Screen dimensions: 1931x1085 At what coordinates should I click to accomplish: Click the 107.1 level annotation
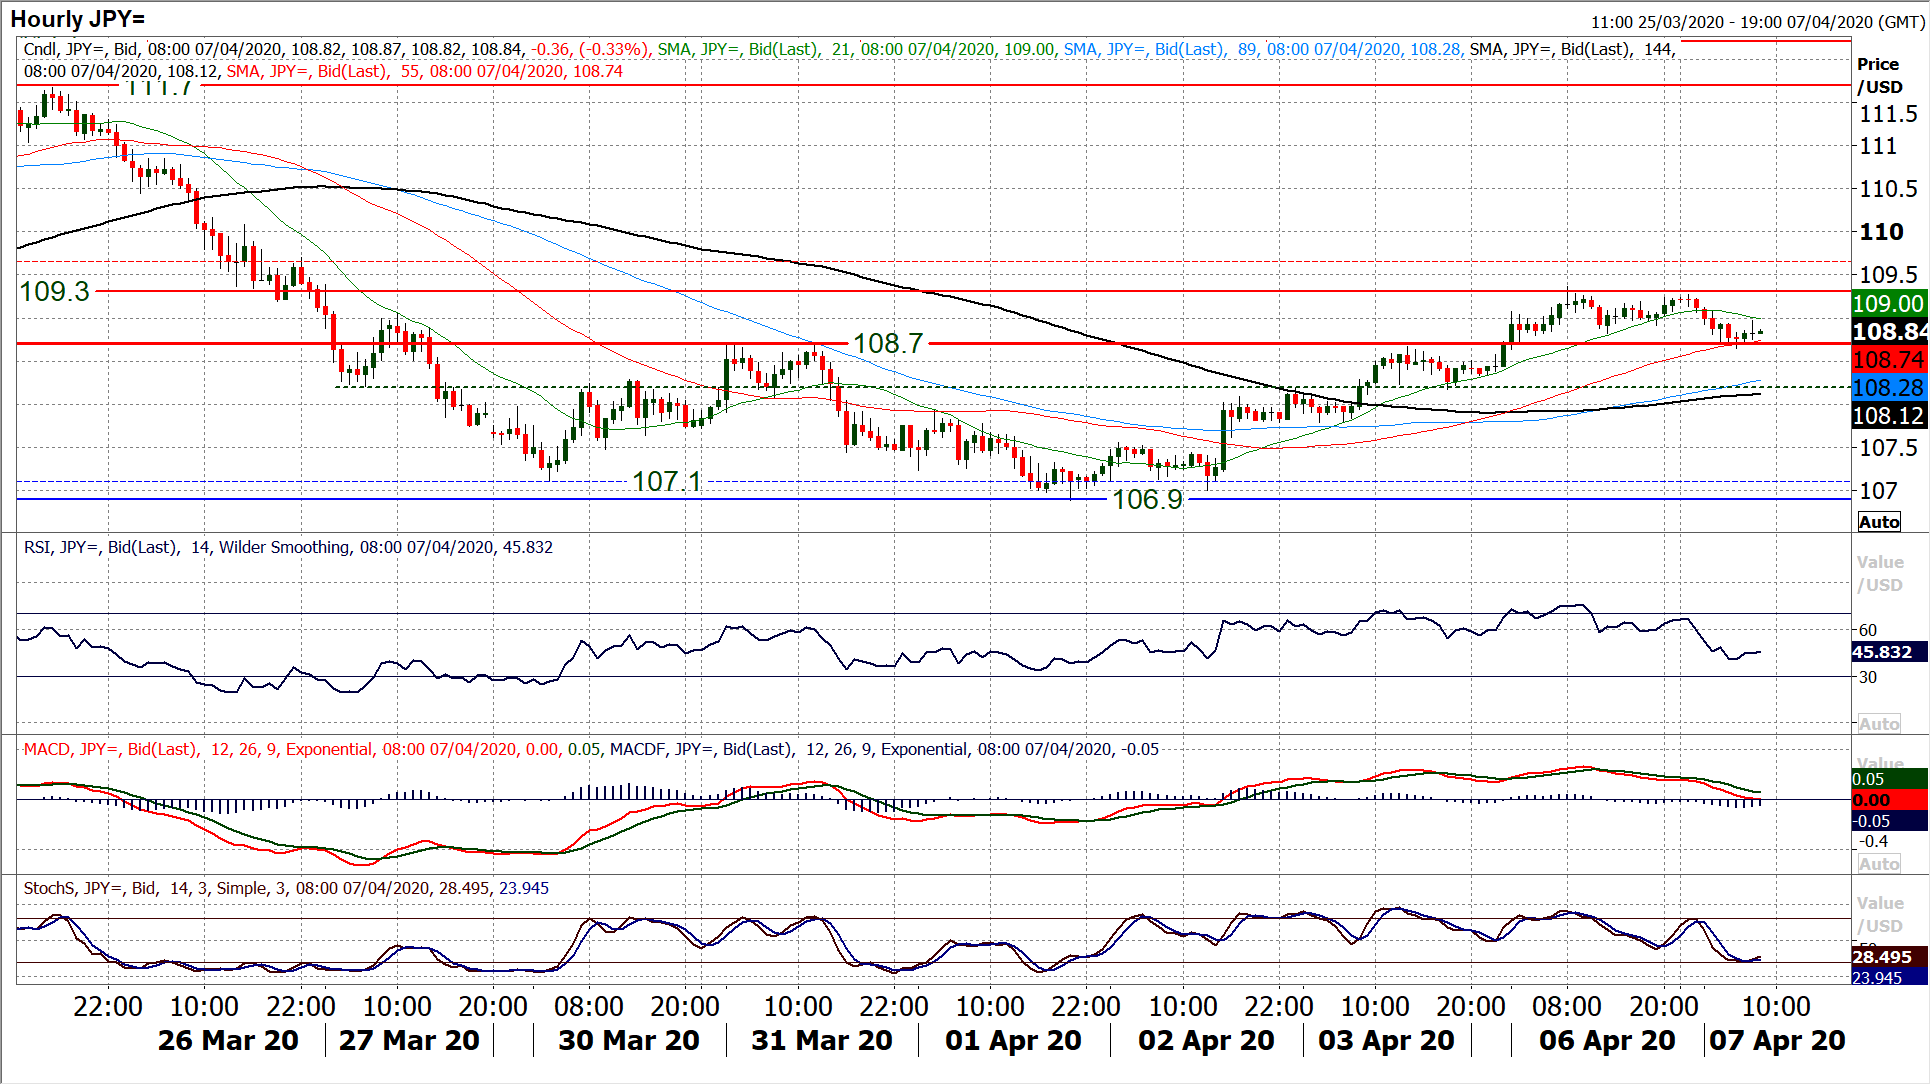click(667, 482)
